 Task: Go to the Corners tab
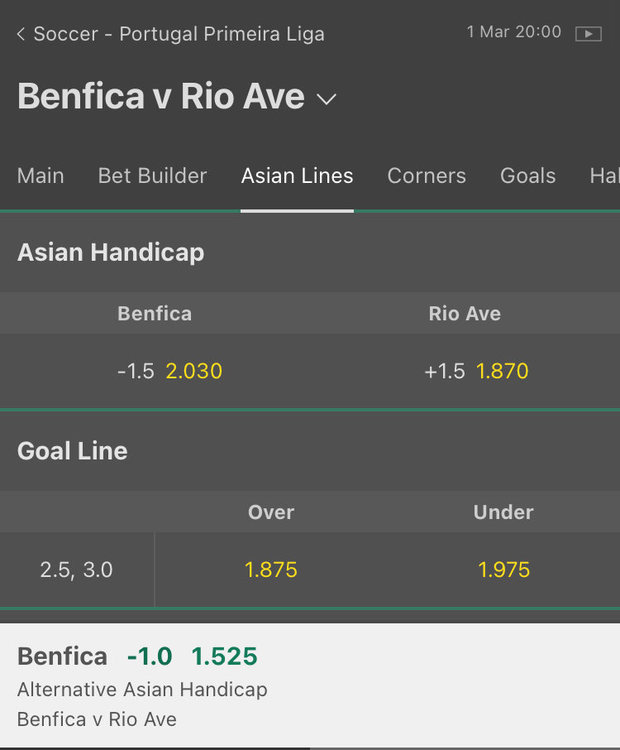pyautogui.click(x=427, y=176)
